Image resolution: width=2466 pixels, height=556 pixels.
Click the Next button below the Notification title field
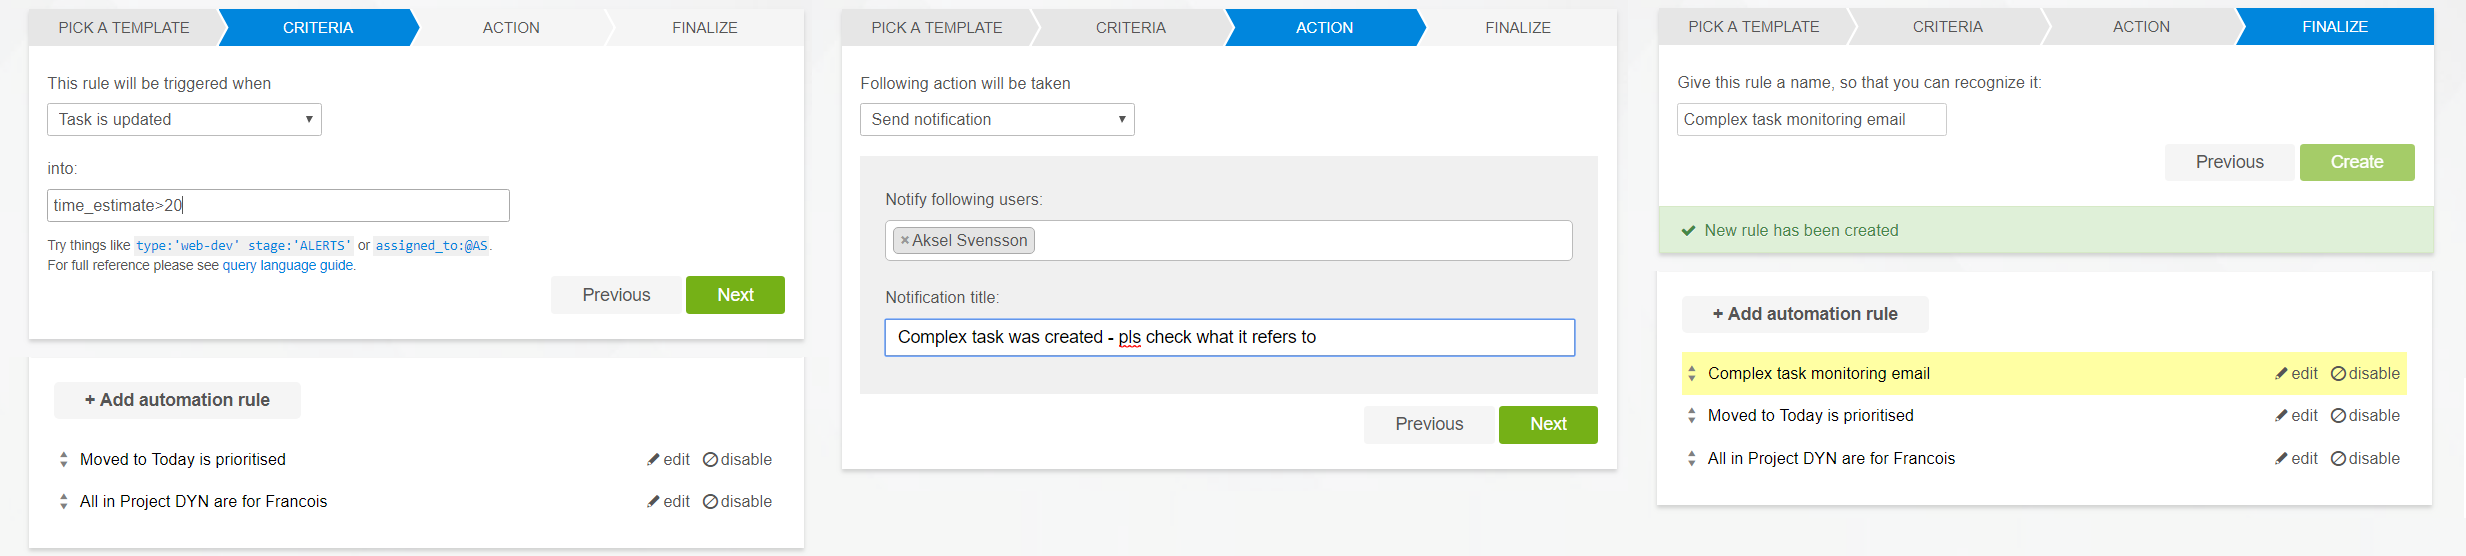pos(1547,424)
